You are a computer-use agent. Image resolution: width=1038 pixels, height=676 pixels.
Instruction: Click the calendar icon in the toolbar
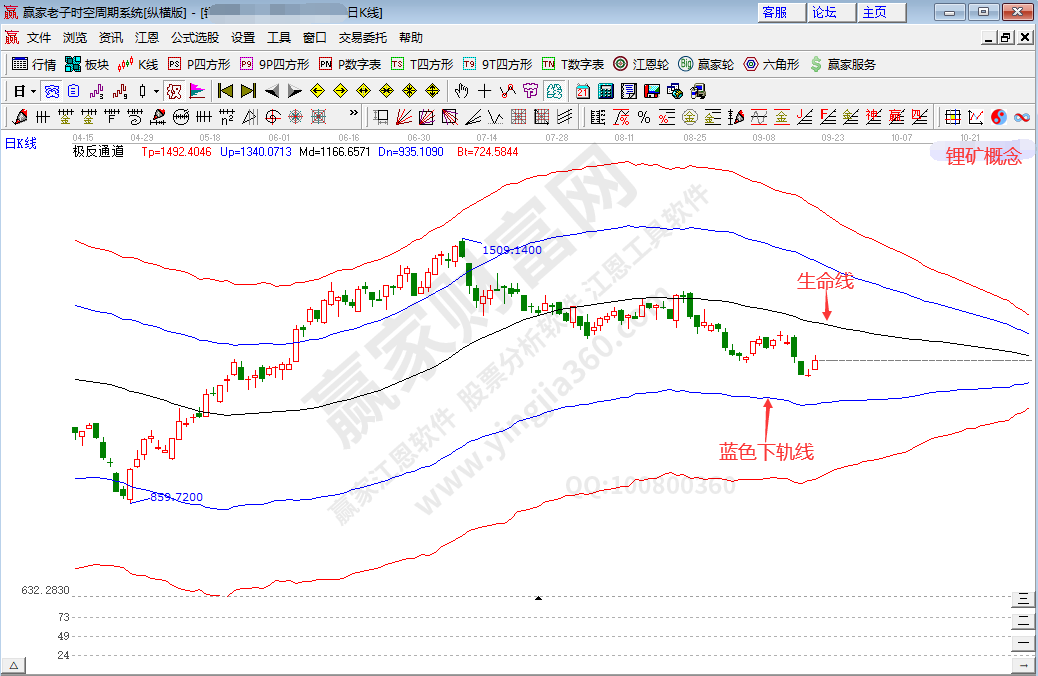coord(583,91)
